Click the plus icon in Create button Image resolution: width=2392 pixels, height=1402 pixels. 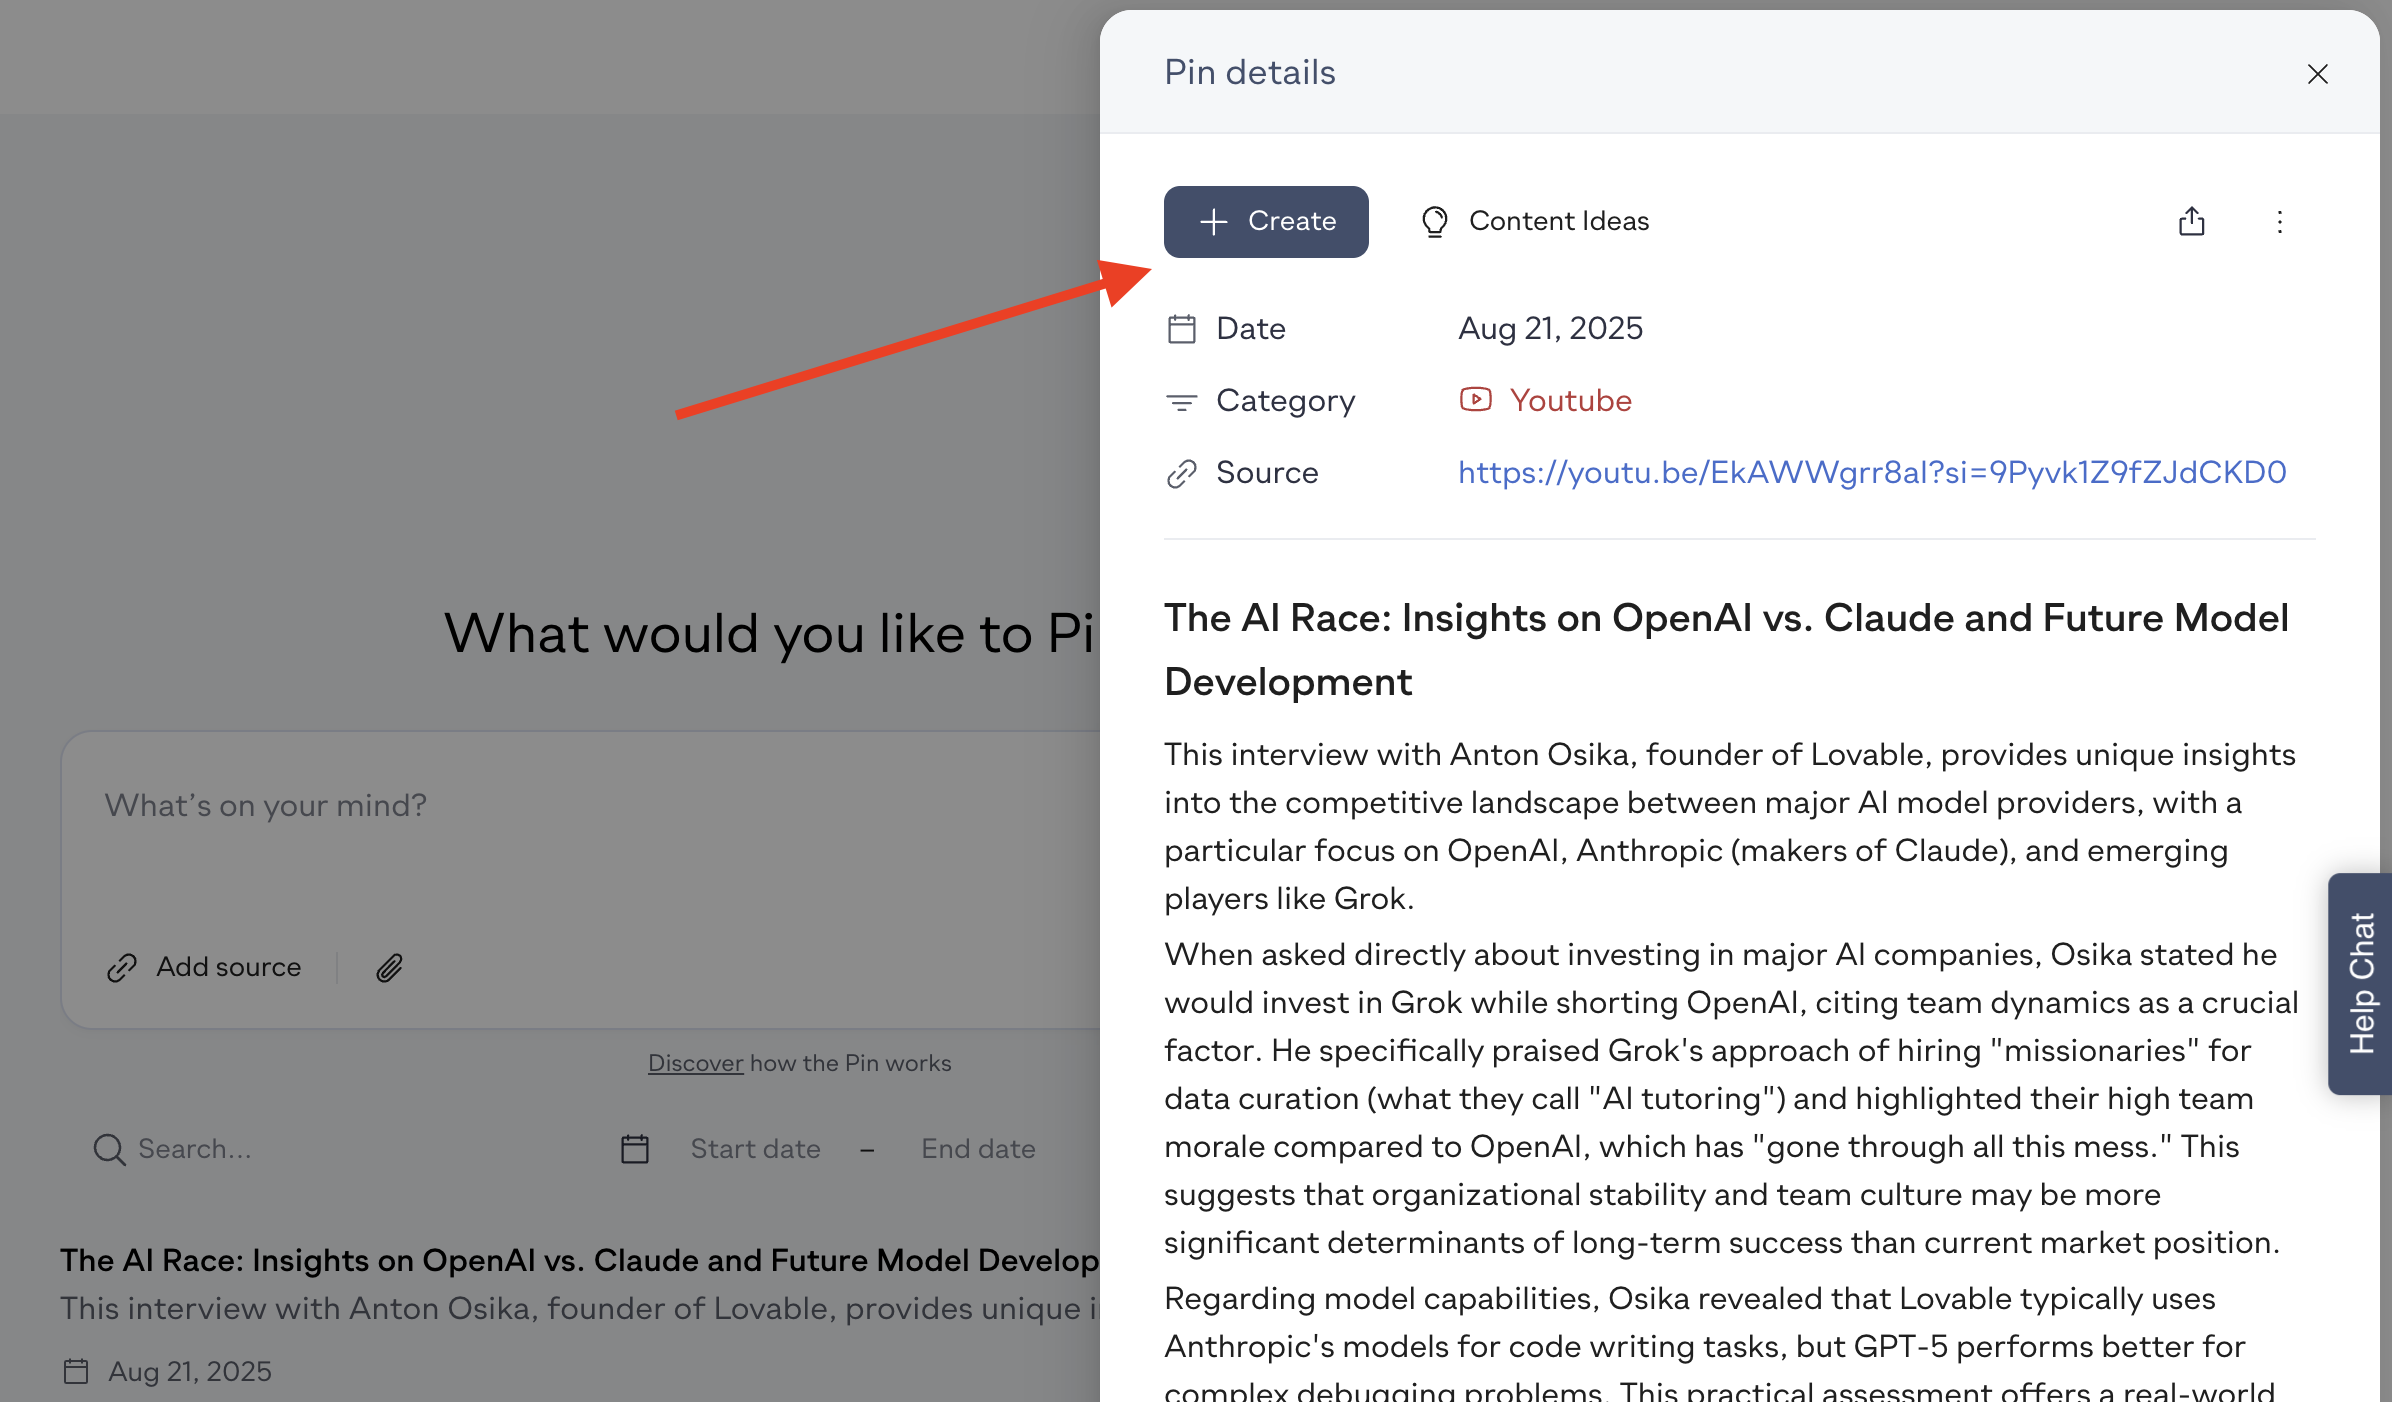click(1213, 221)
